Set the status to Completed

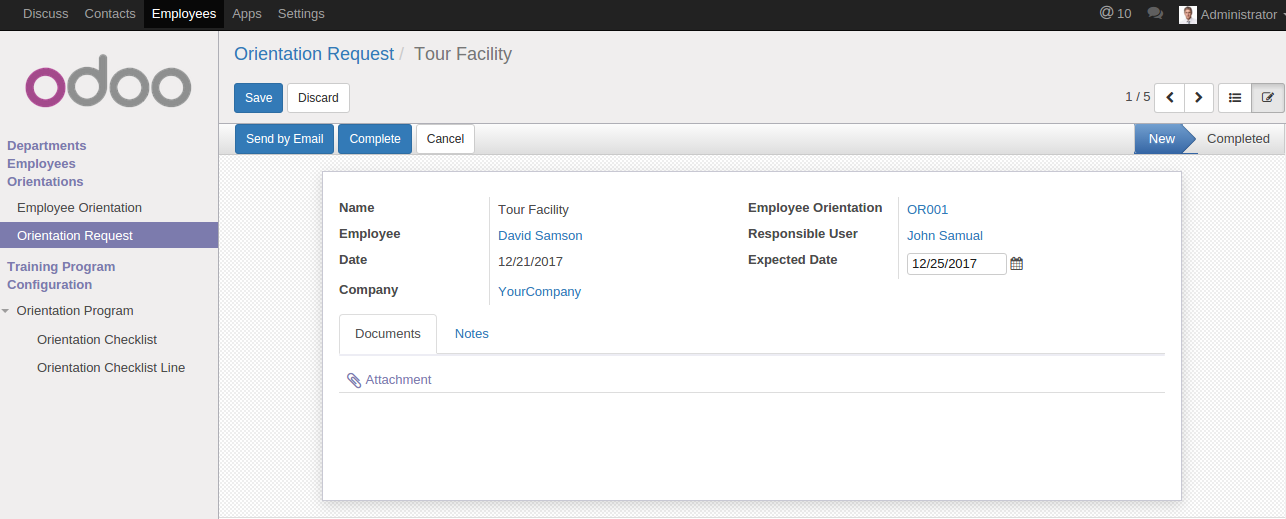1237,139
